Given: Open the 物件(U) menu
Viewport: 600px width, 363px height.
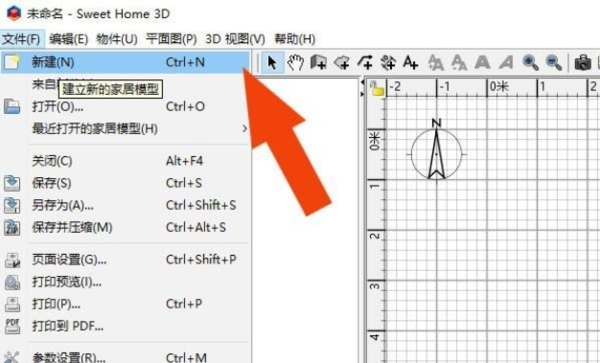Looking at the screenshot, I should [x=117, y=39].
